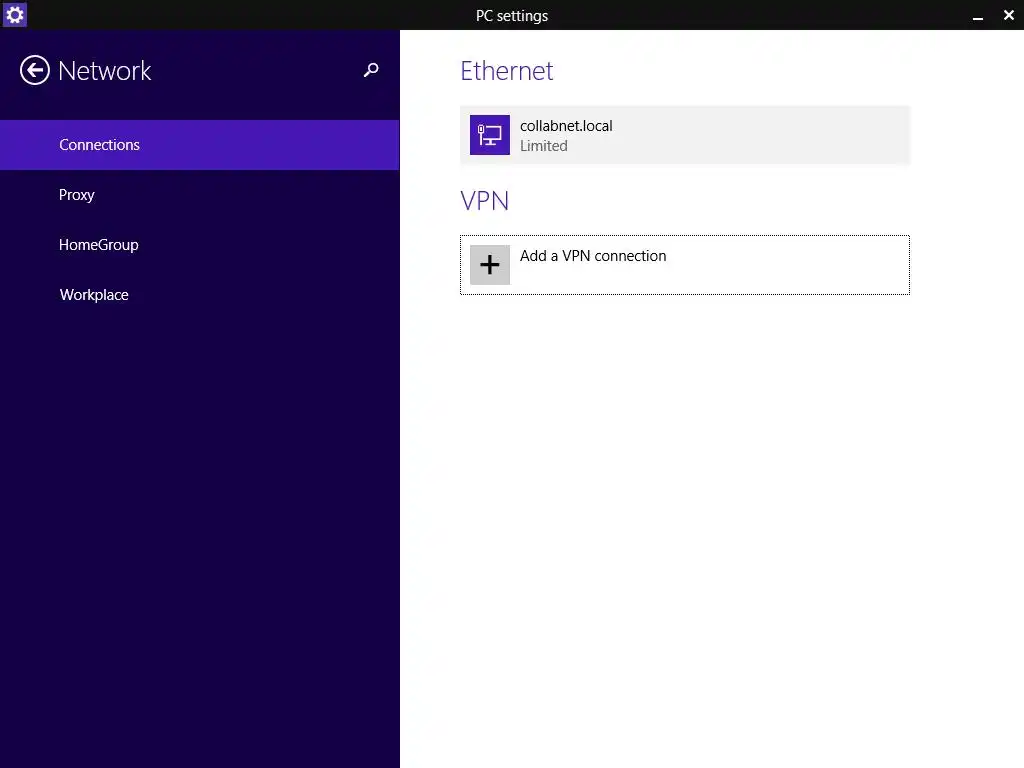Click the Add a VPN connection label
This screenshot has height=768, width=1024.
593,256
